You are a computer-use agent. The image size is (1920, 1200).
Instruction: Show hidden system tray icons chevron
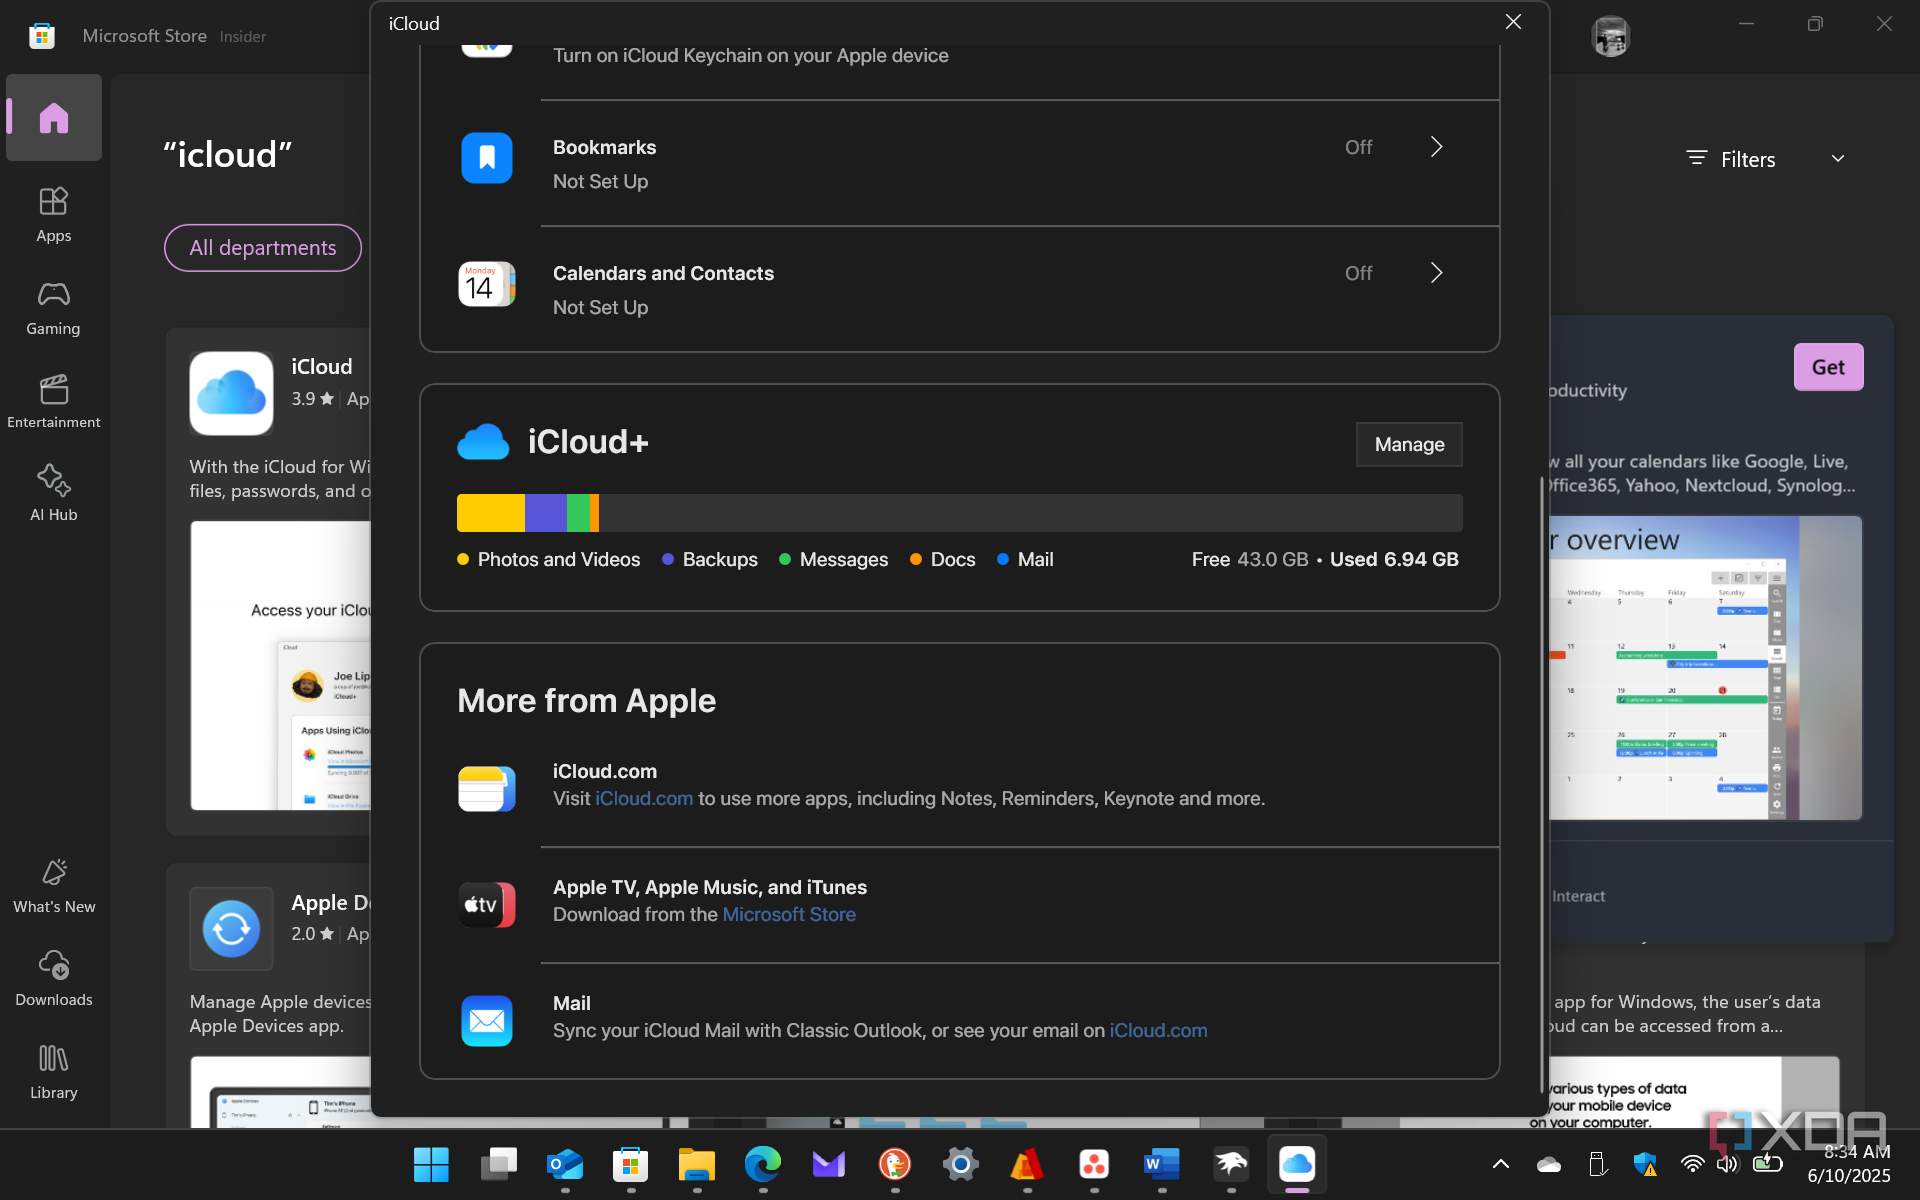tap(1501, 1164)
